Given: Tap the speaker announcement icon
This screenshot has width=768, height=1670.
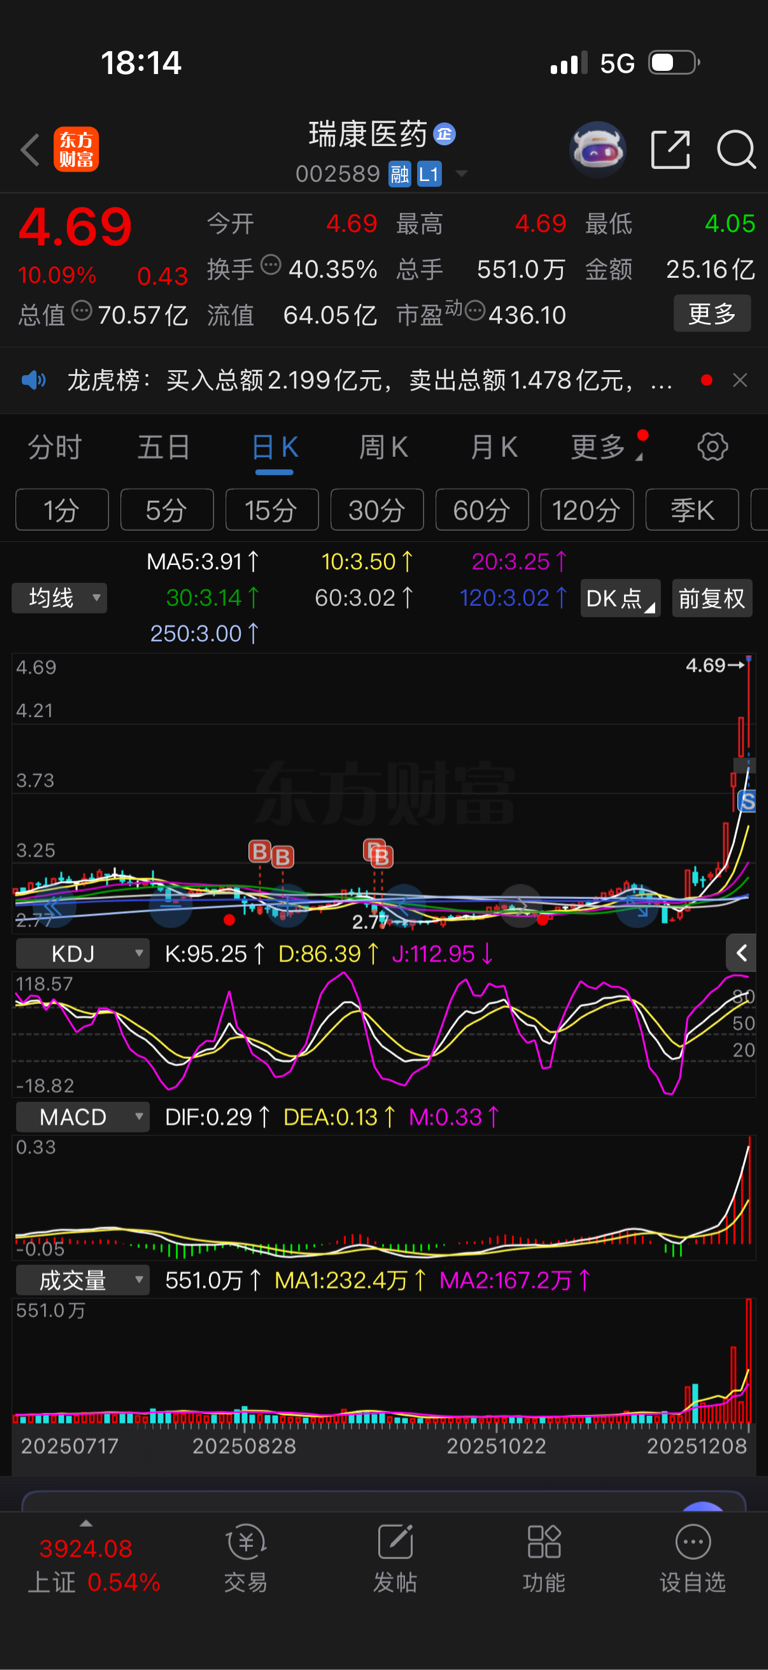Looking at the screenshot, I should pos(34,380).
